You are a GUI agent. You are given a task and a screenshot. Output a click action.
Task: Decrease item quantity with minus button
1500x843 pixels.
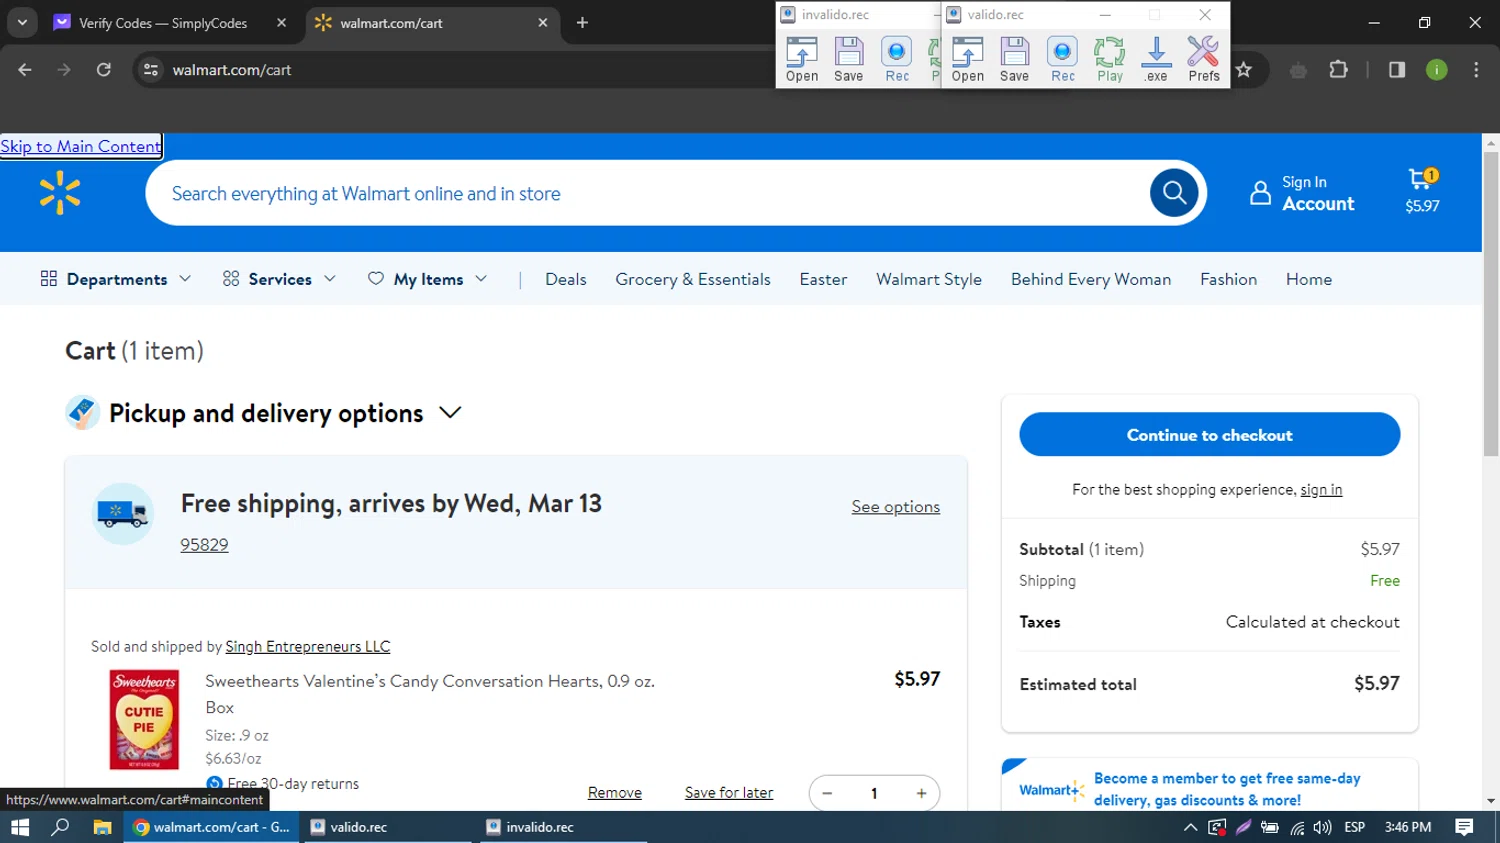pos(827,793)
